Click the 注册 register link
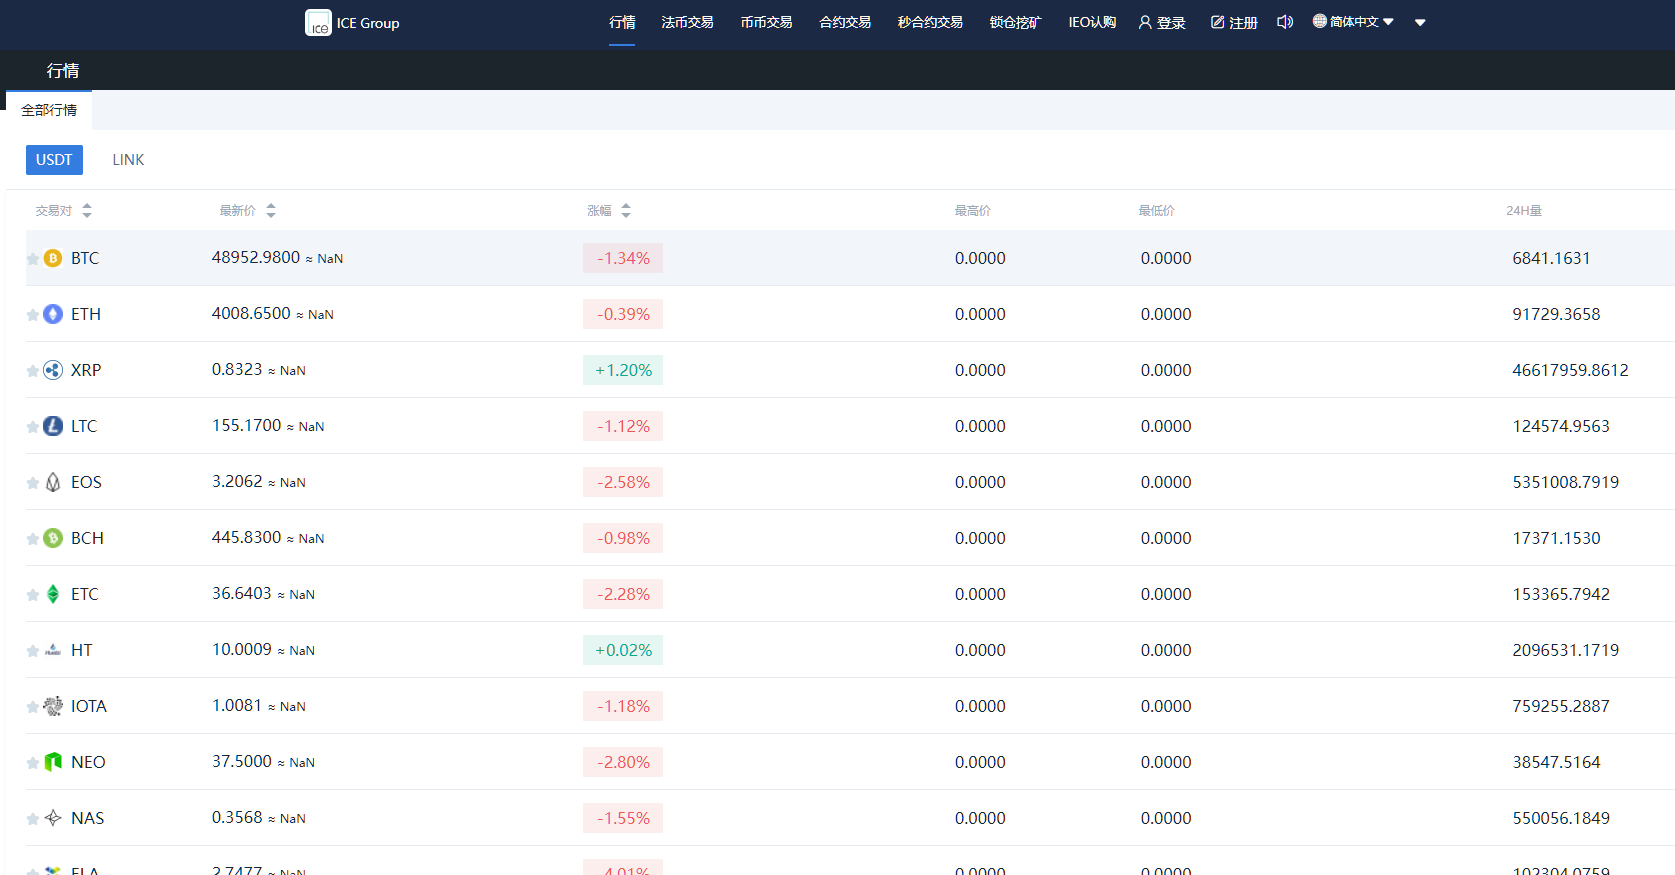The image size is (1675, 875). pyautogui.click(x=1243, y=23)
